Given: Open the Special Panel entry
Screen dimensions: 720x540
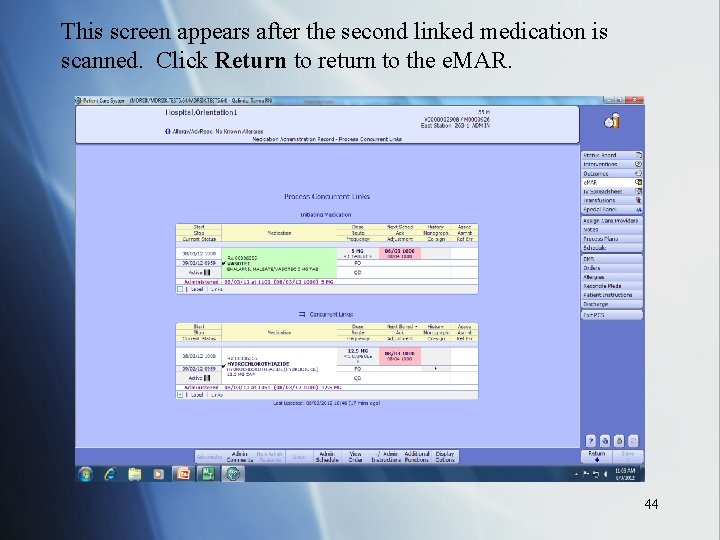Looking at the screenshot, I should 612,209.
